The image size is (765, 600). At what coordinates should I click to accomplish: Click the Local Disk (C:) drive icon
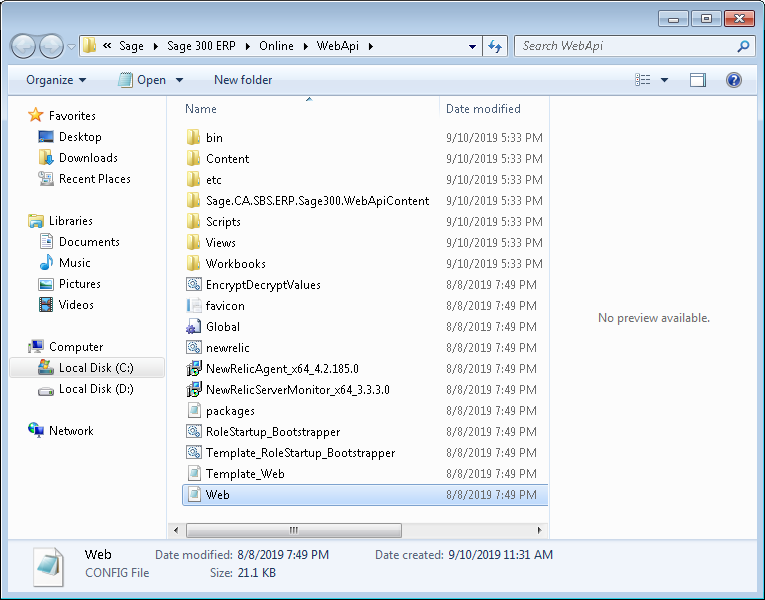(46, 367)
